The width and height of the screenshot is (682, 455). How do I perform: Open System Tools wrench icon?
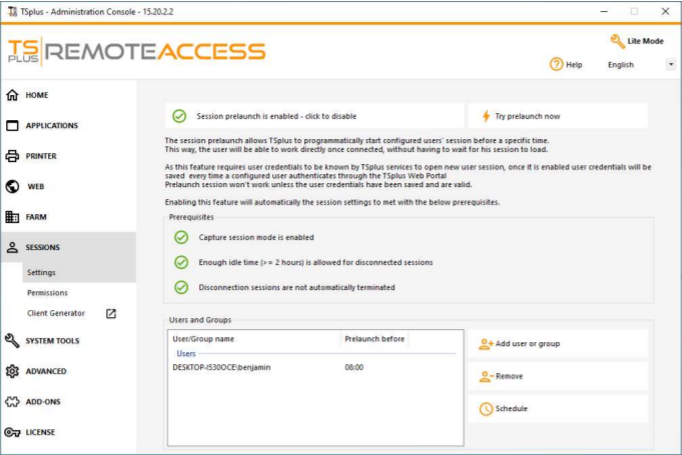[13, 341]
